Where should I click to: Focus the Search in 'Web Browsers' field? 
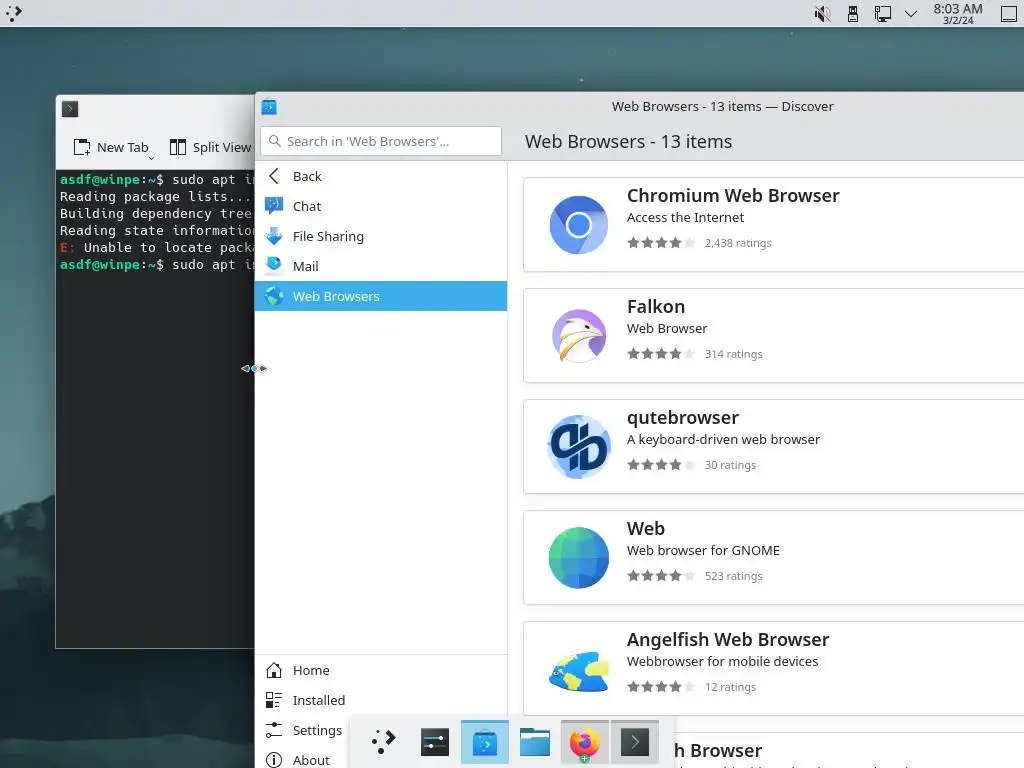[x=381, y=141]
